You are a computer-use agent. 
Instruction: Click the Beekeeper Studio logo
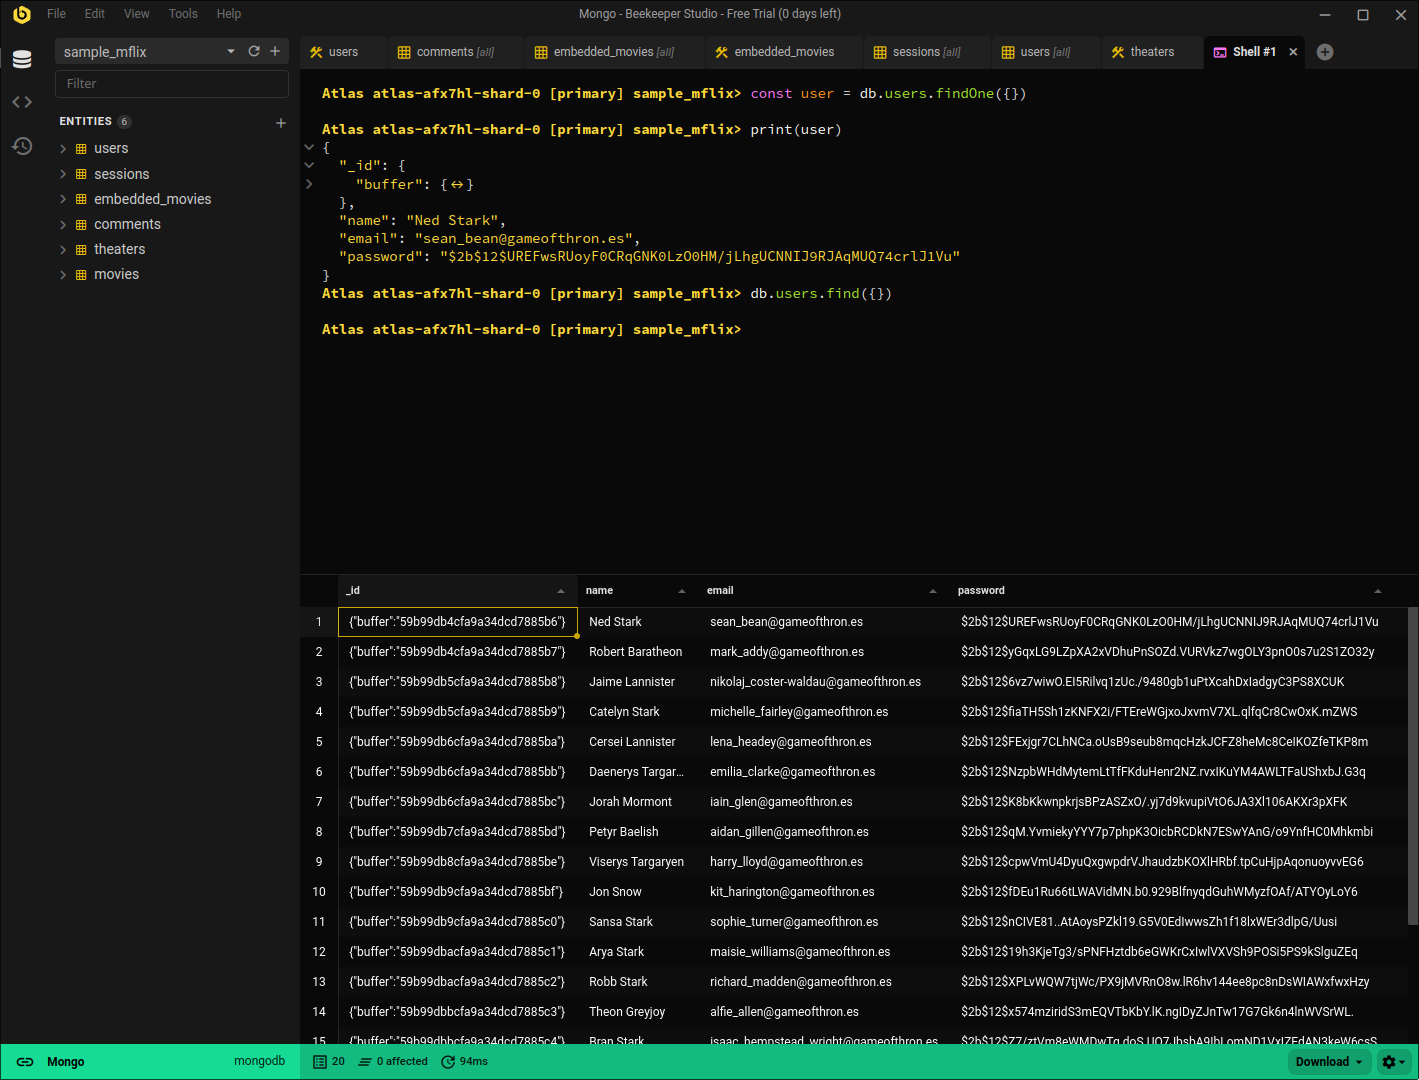click(x=21, y=14)
